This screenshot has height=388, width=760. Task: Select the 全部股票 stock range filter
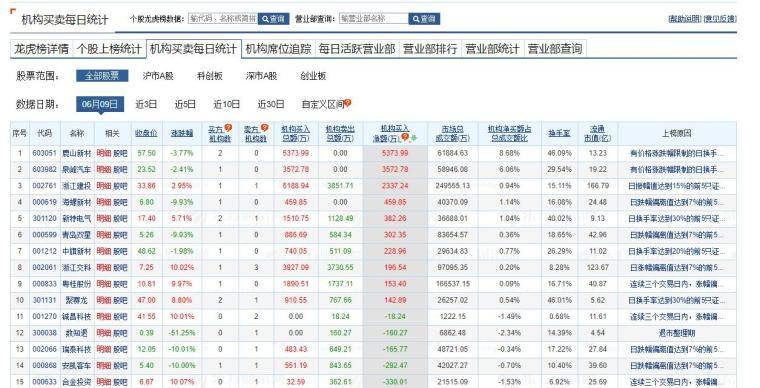(102, 76)
